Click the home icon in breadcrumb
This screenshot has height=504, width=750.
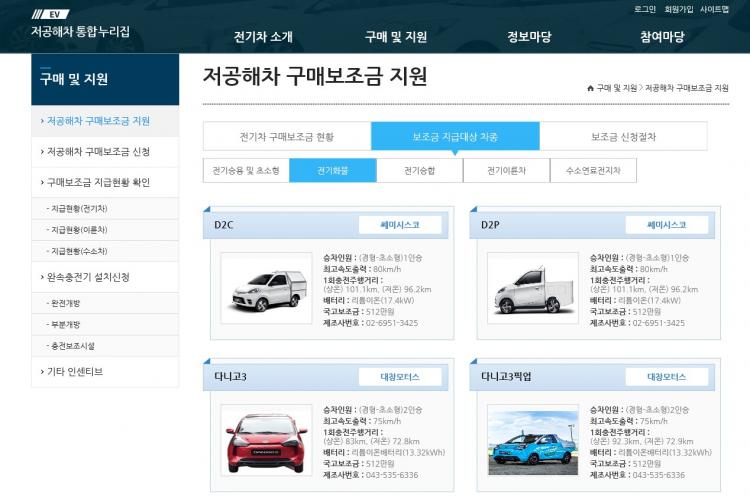[x=590, y=88]
